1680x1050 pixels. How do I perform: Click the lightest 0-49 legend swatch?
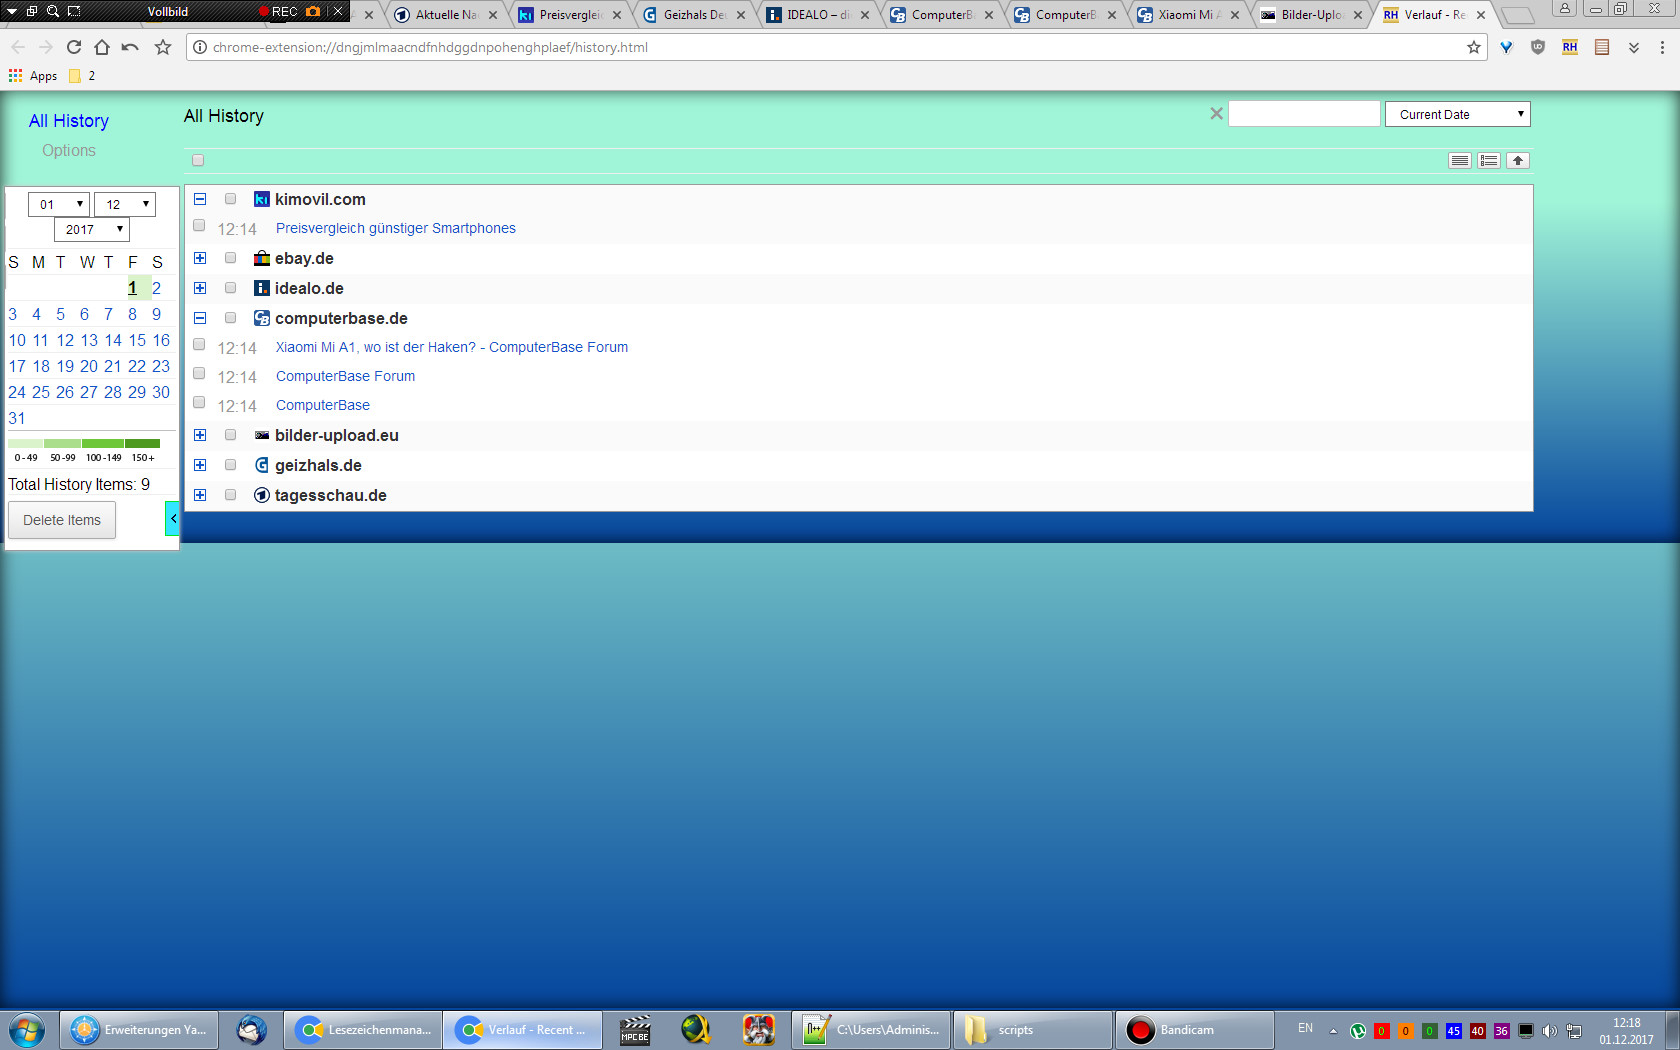tap(25, 443)
